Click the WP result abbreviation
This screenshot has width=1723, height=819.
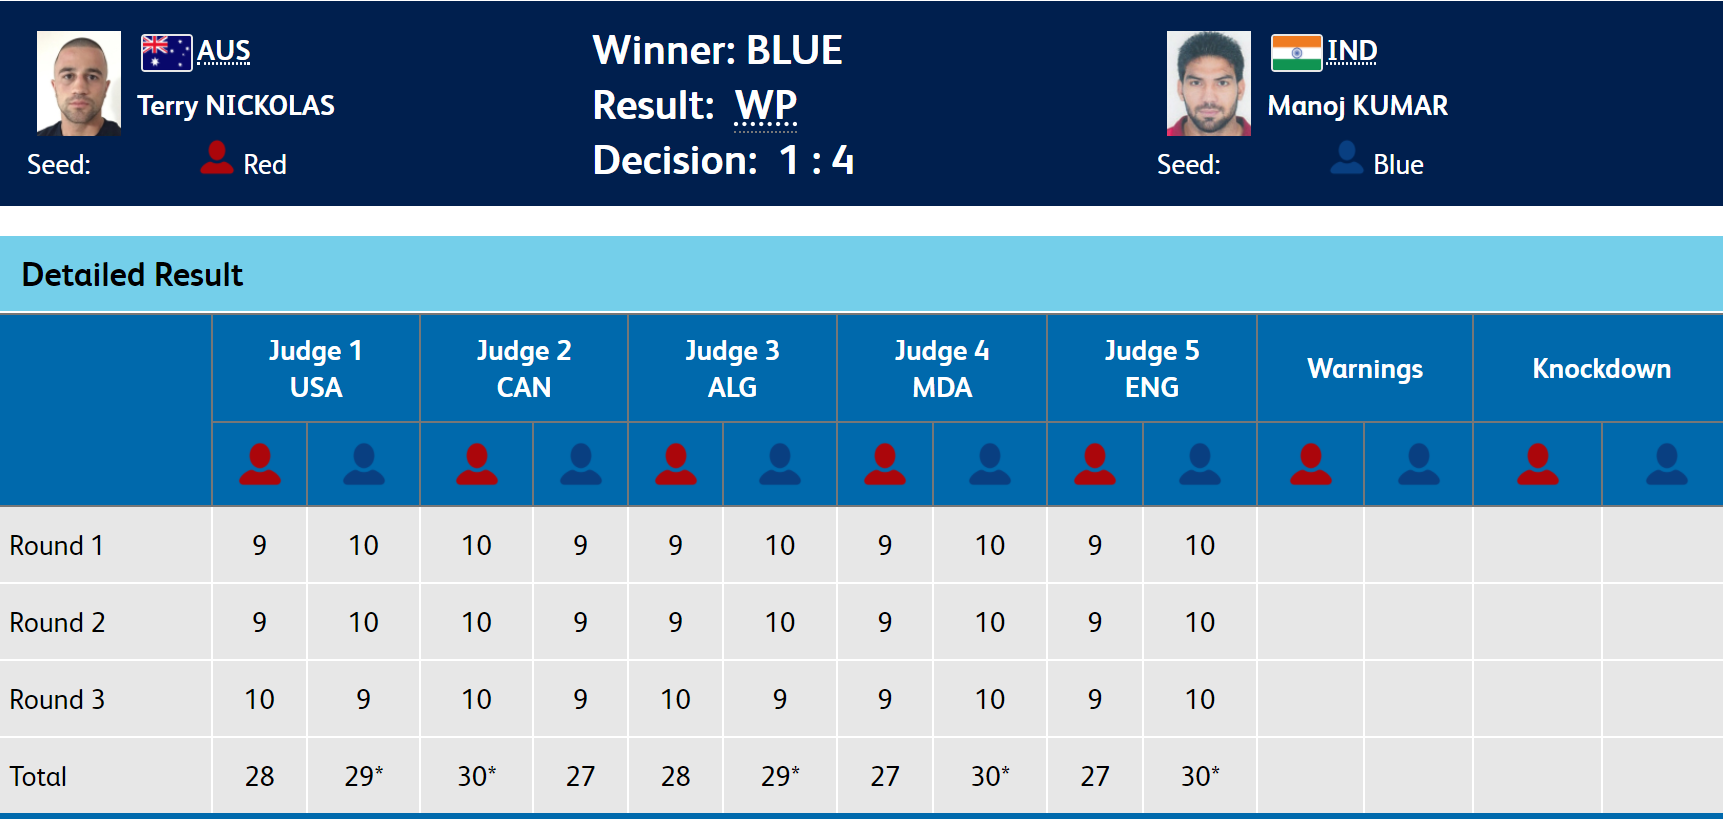coord(766,106)
